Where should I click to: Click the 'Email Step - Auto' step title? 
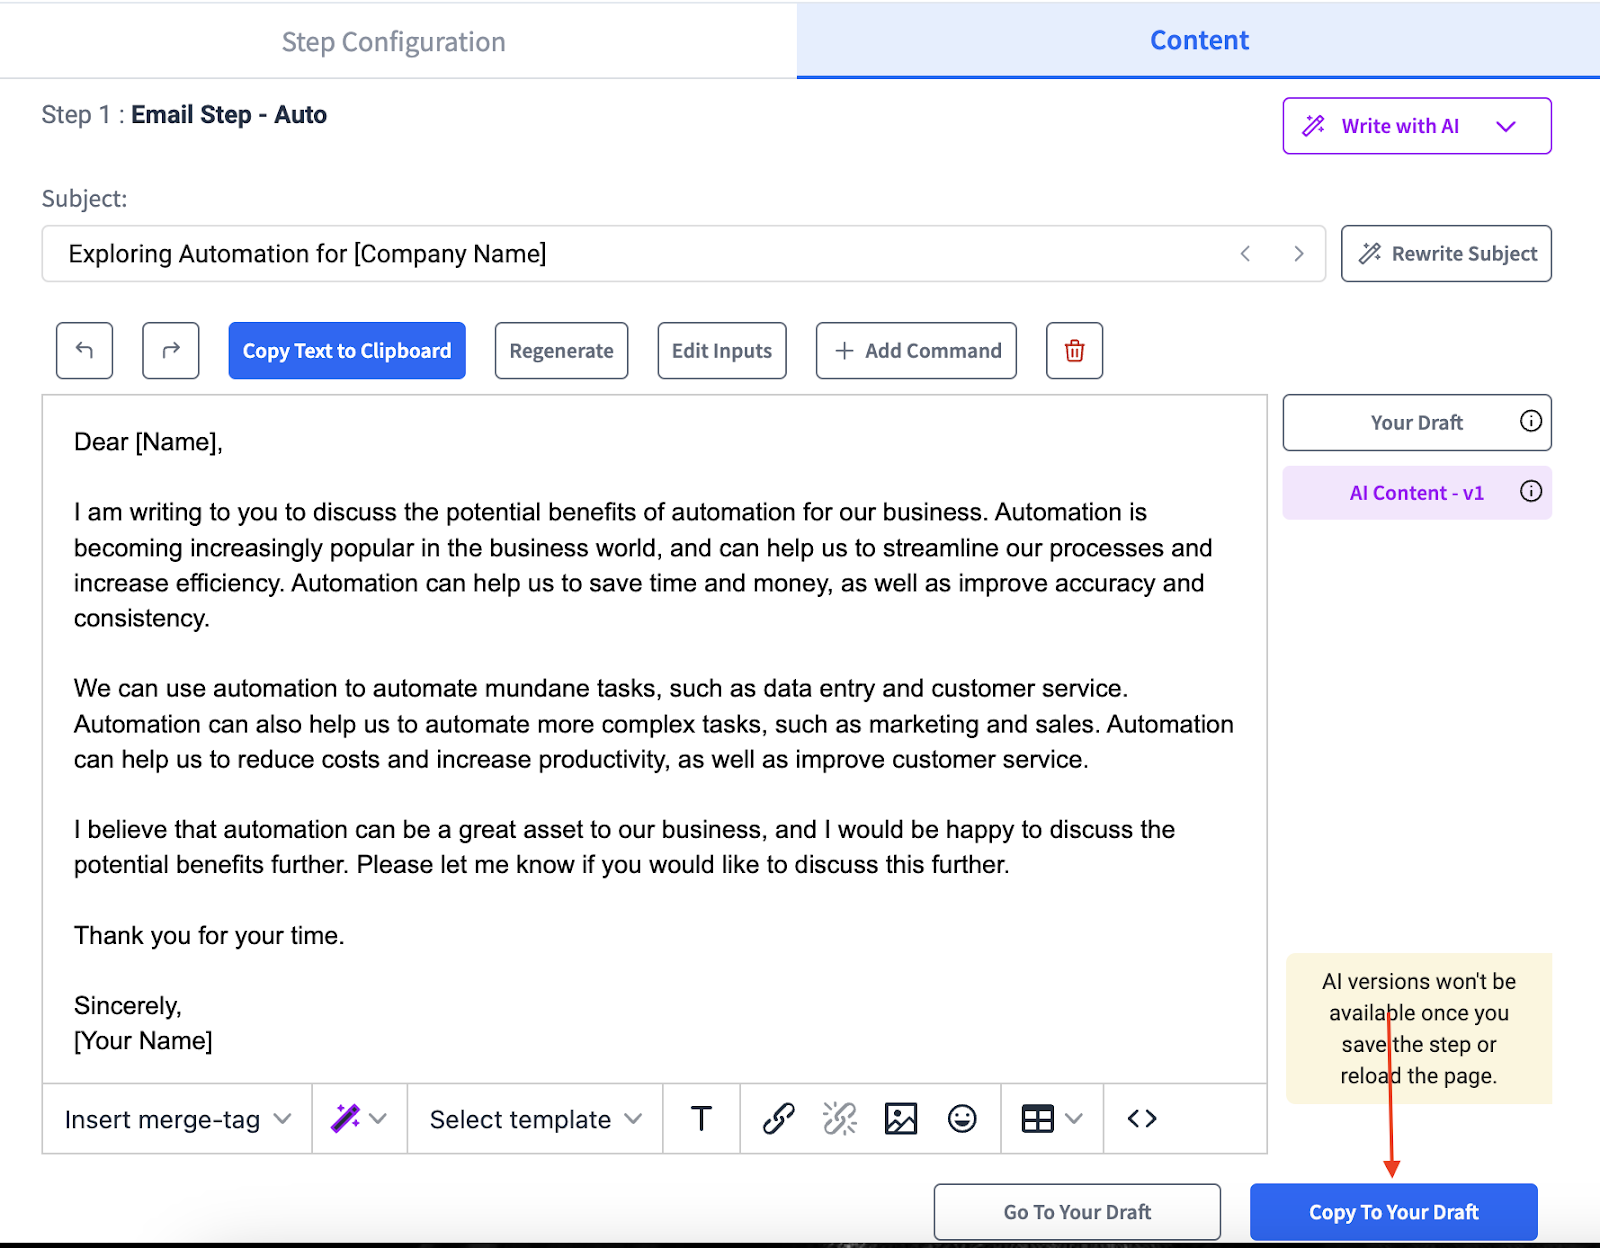click(229, 115)
